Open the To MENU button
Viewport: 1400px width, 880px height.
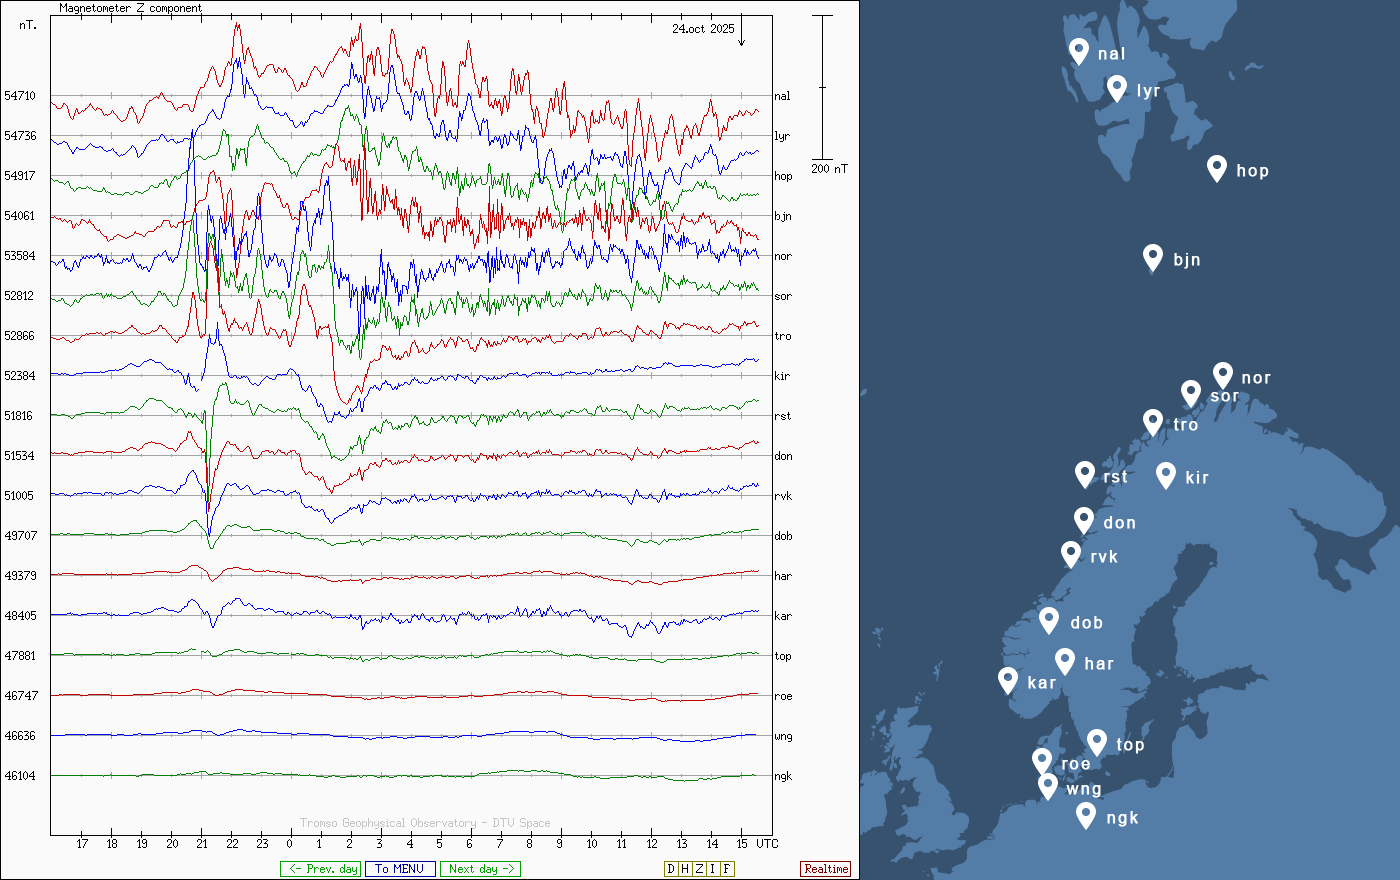400,869
